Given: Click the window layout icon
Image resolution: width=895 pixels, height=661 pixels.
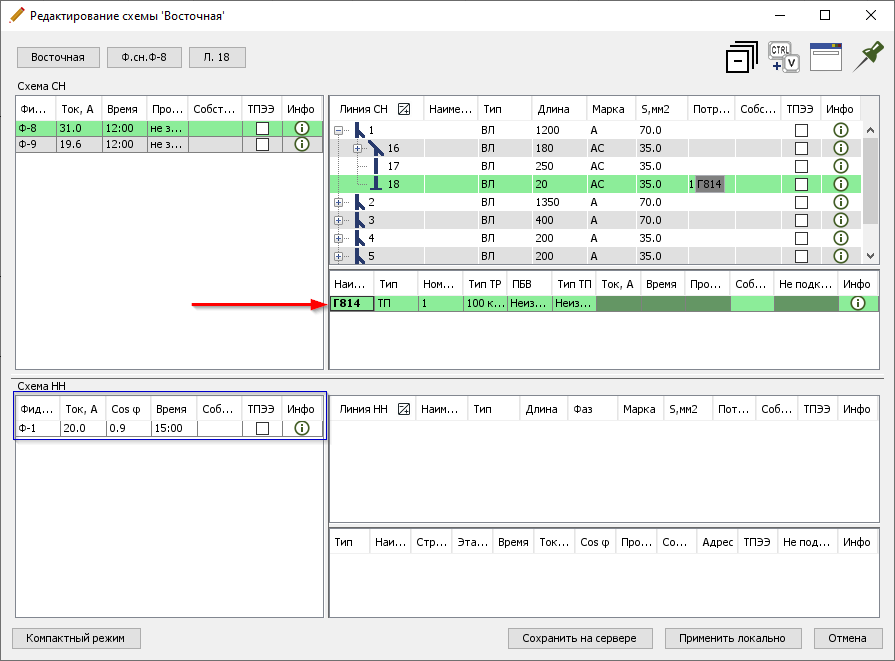Looking at the screenshot, I should (825, 57).
